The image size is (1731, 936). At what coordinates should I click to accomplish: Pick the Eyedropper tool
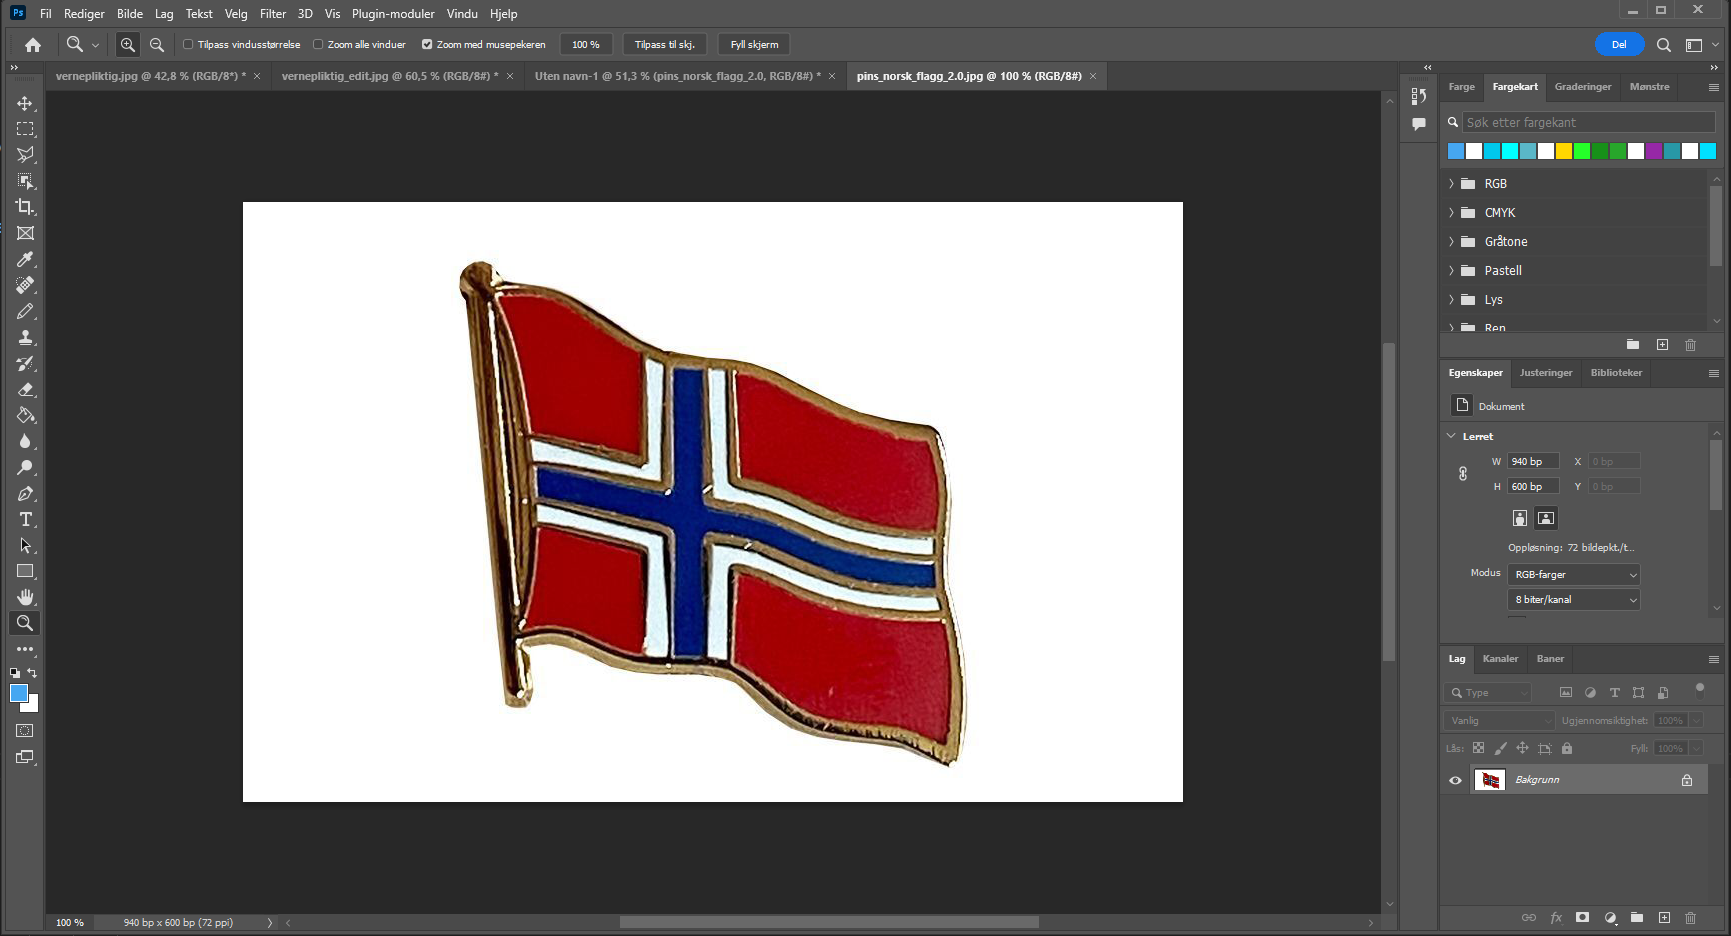(25, 259)
